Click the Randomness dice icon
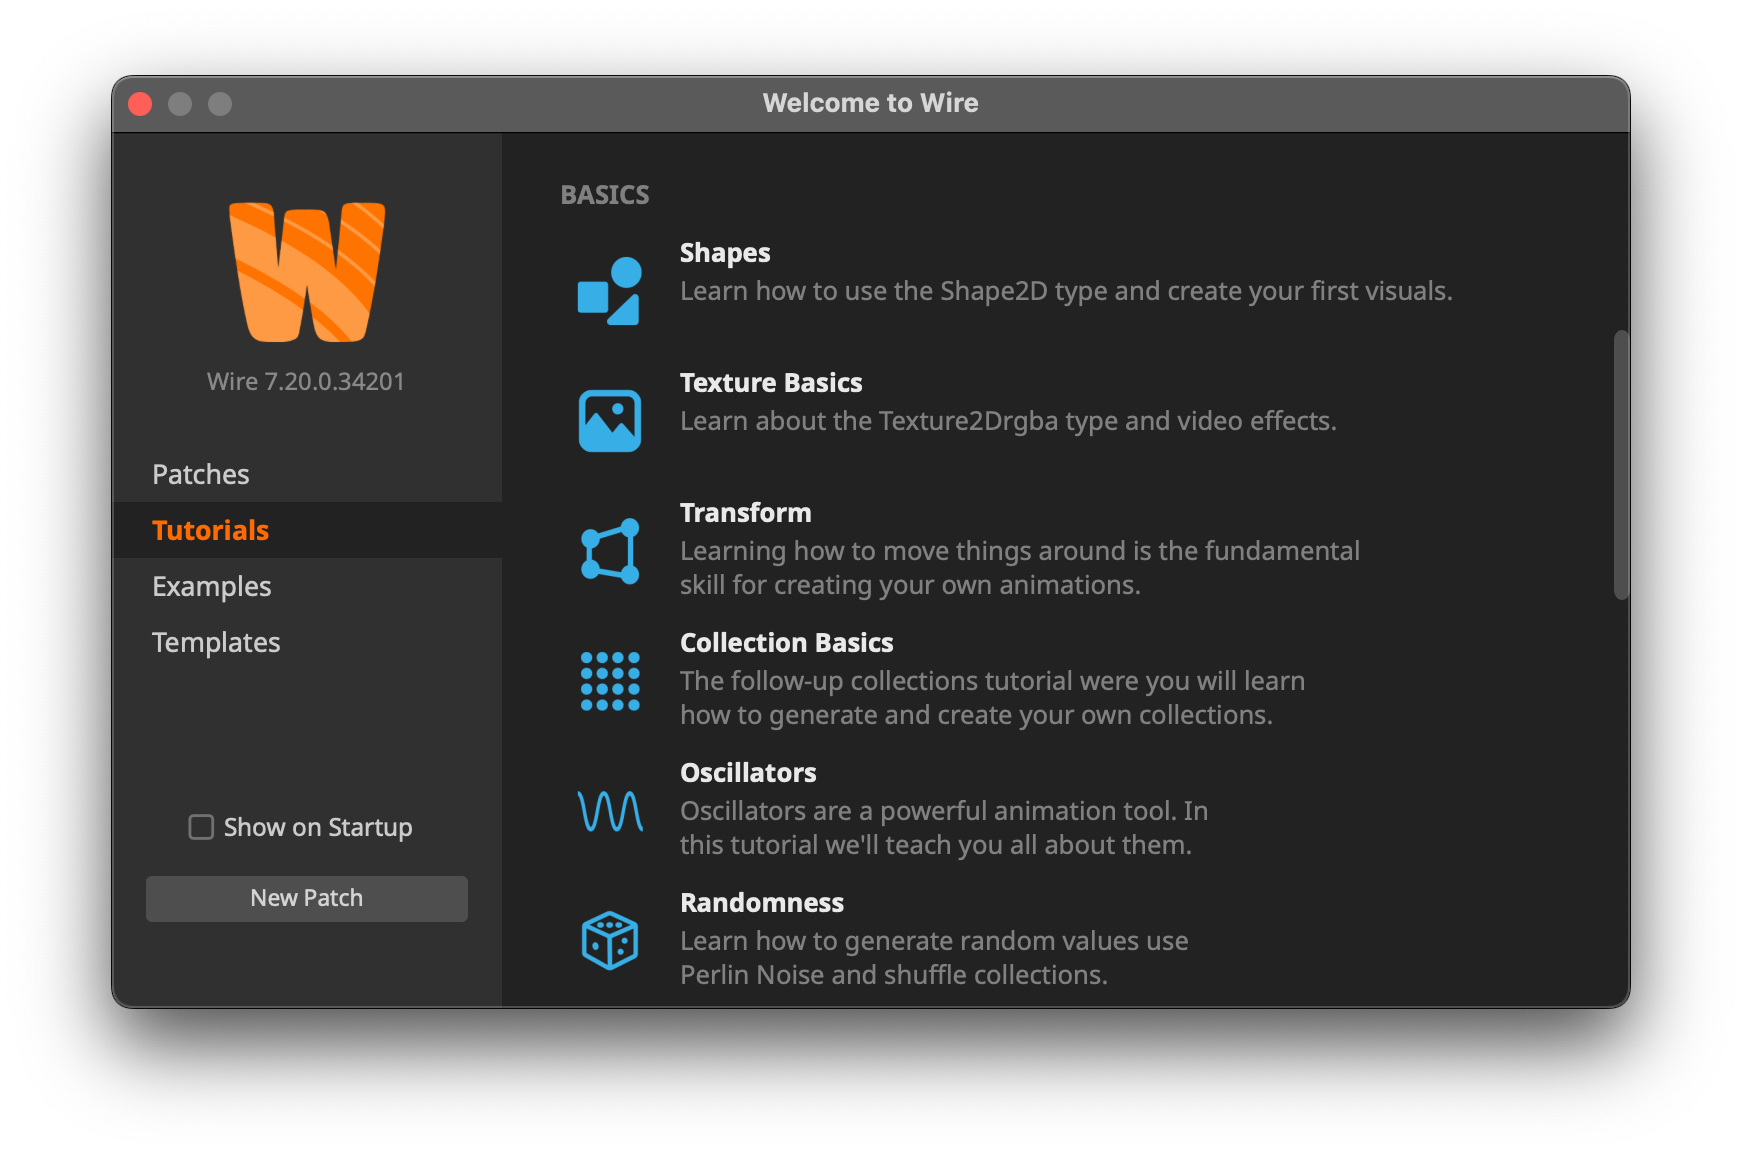The image size is (1742, 1156). click(x=609, y=941)
